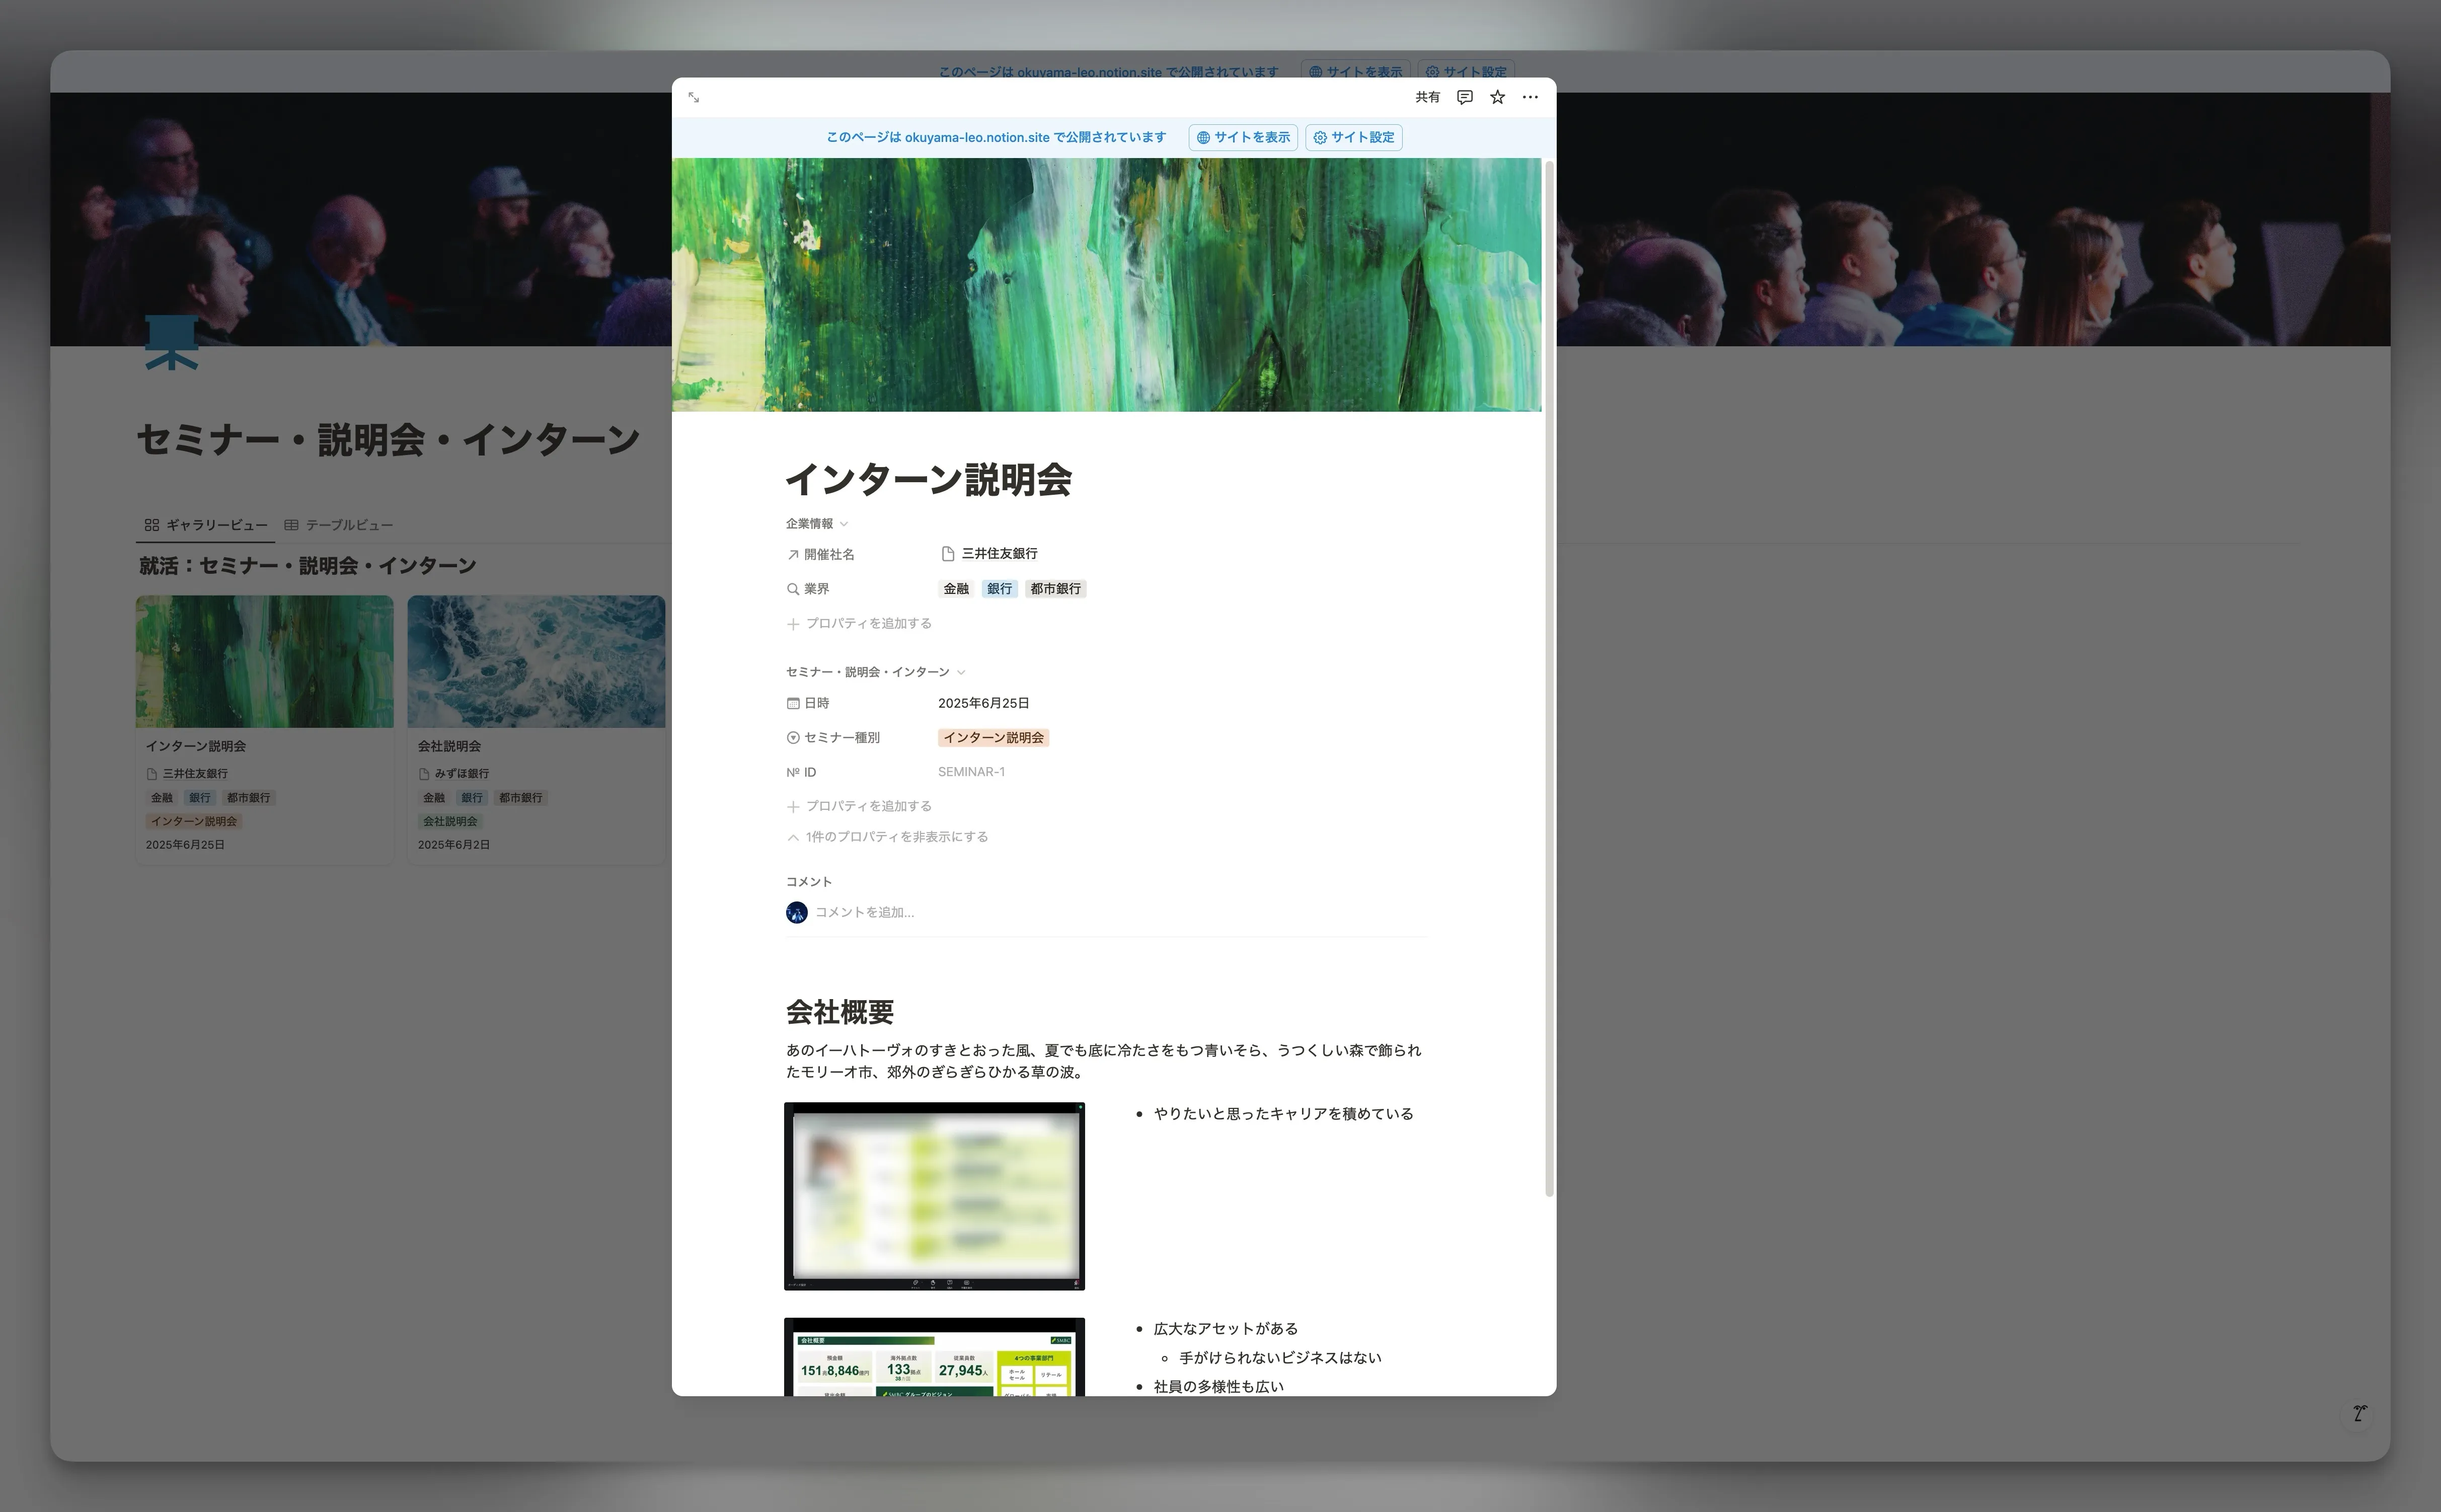
Task: Open サイト設定 via the gear icon
Action: point(1353,137)
